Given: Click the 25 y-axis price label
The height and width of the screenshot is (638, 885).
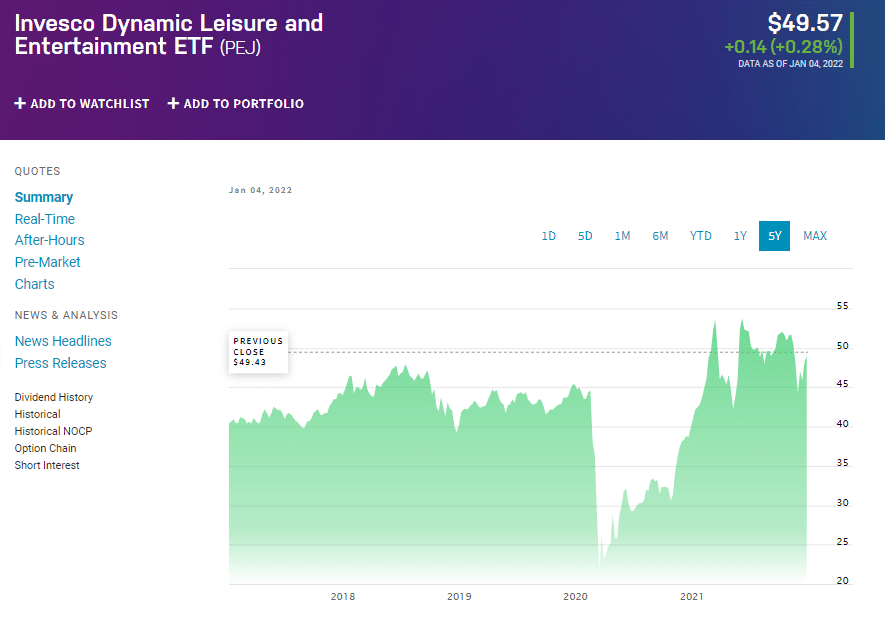Looking at the screenshot, I should pyautogui.click(x=843, y=542).
